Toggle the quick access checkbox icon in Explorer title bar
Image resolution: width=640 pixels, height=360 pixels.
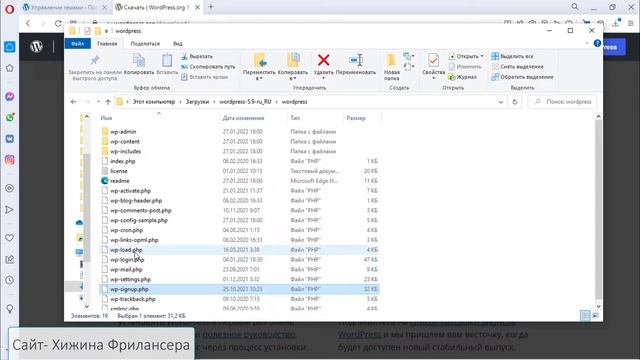tap(87, 31)
